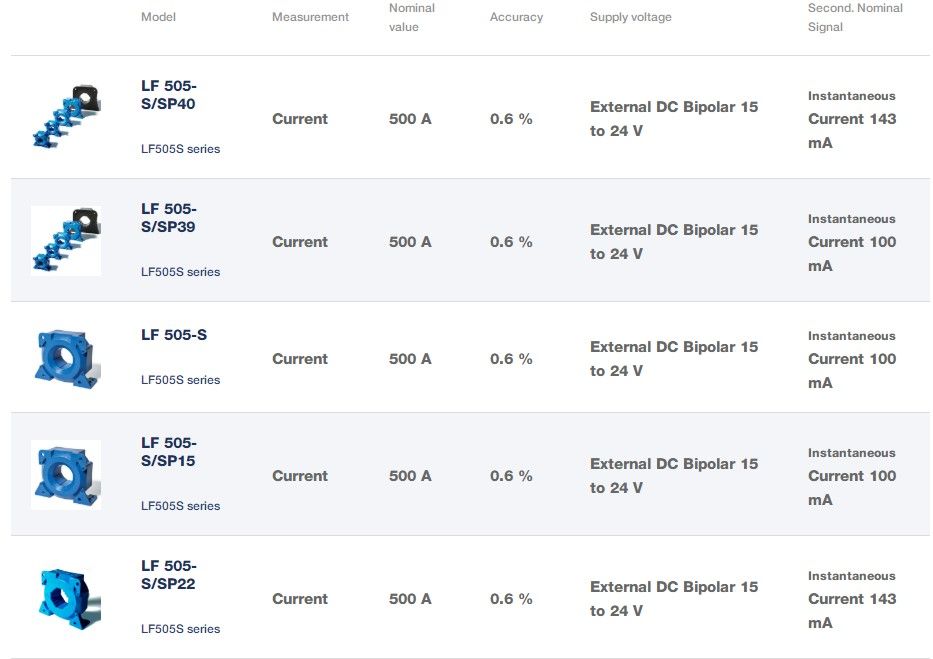The image size is (933, 659).
Task: Sort by the Accuracy column header
Action: pyautogui.click(x=516, y=17)
